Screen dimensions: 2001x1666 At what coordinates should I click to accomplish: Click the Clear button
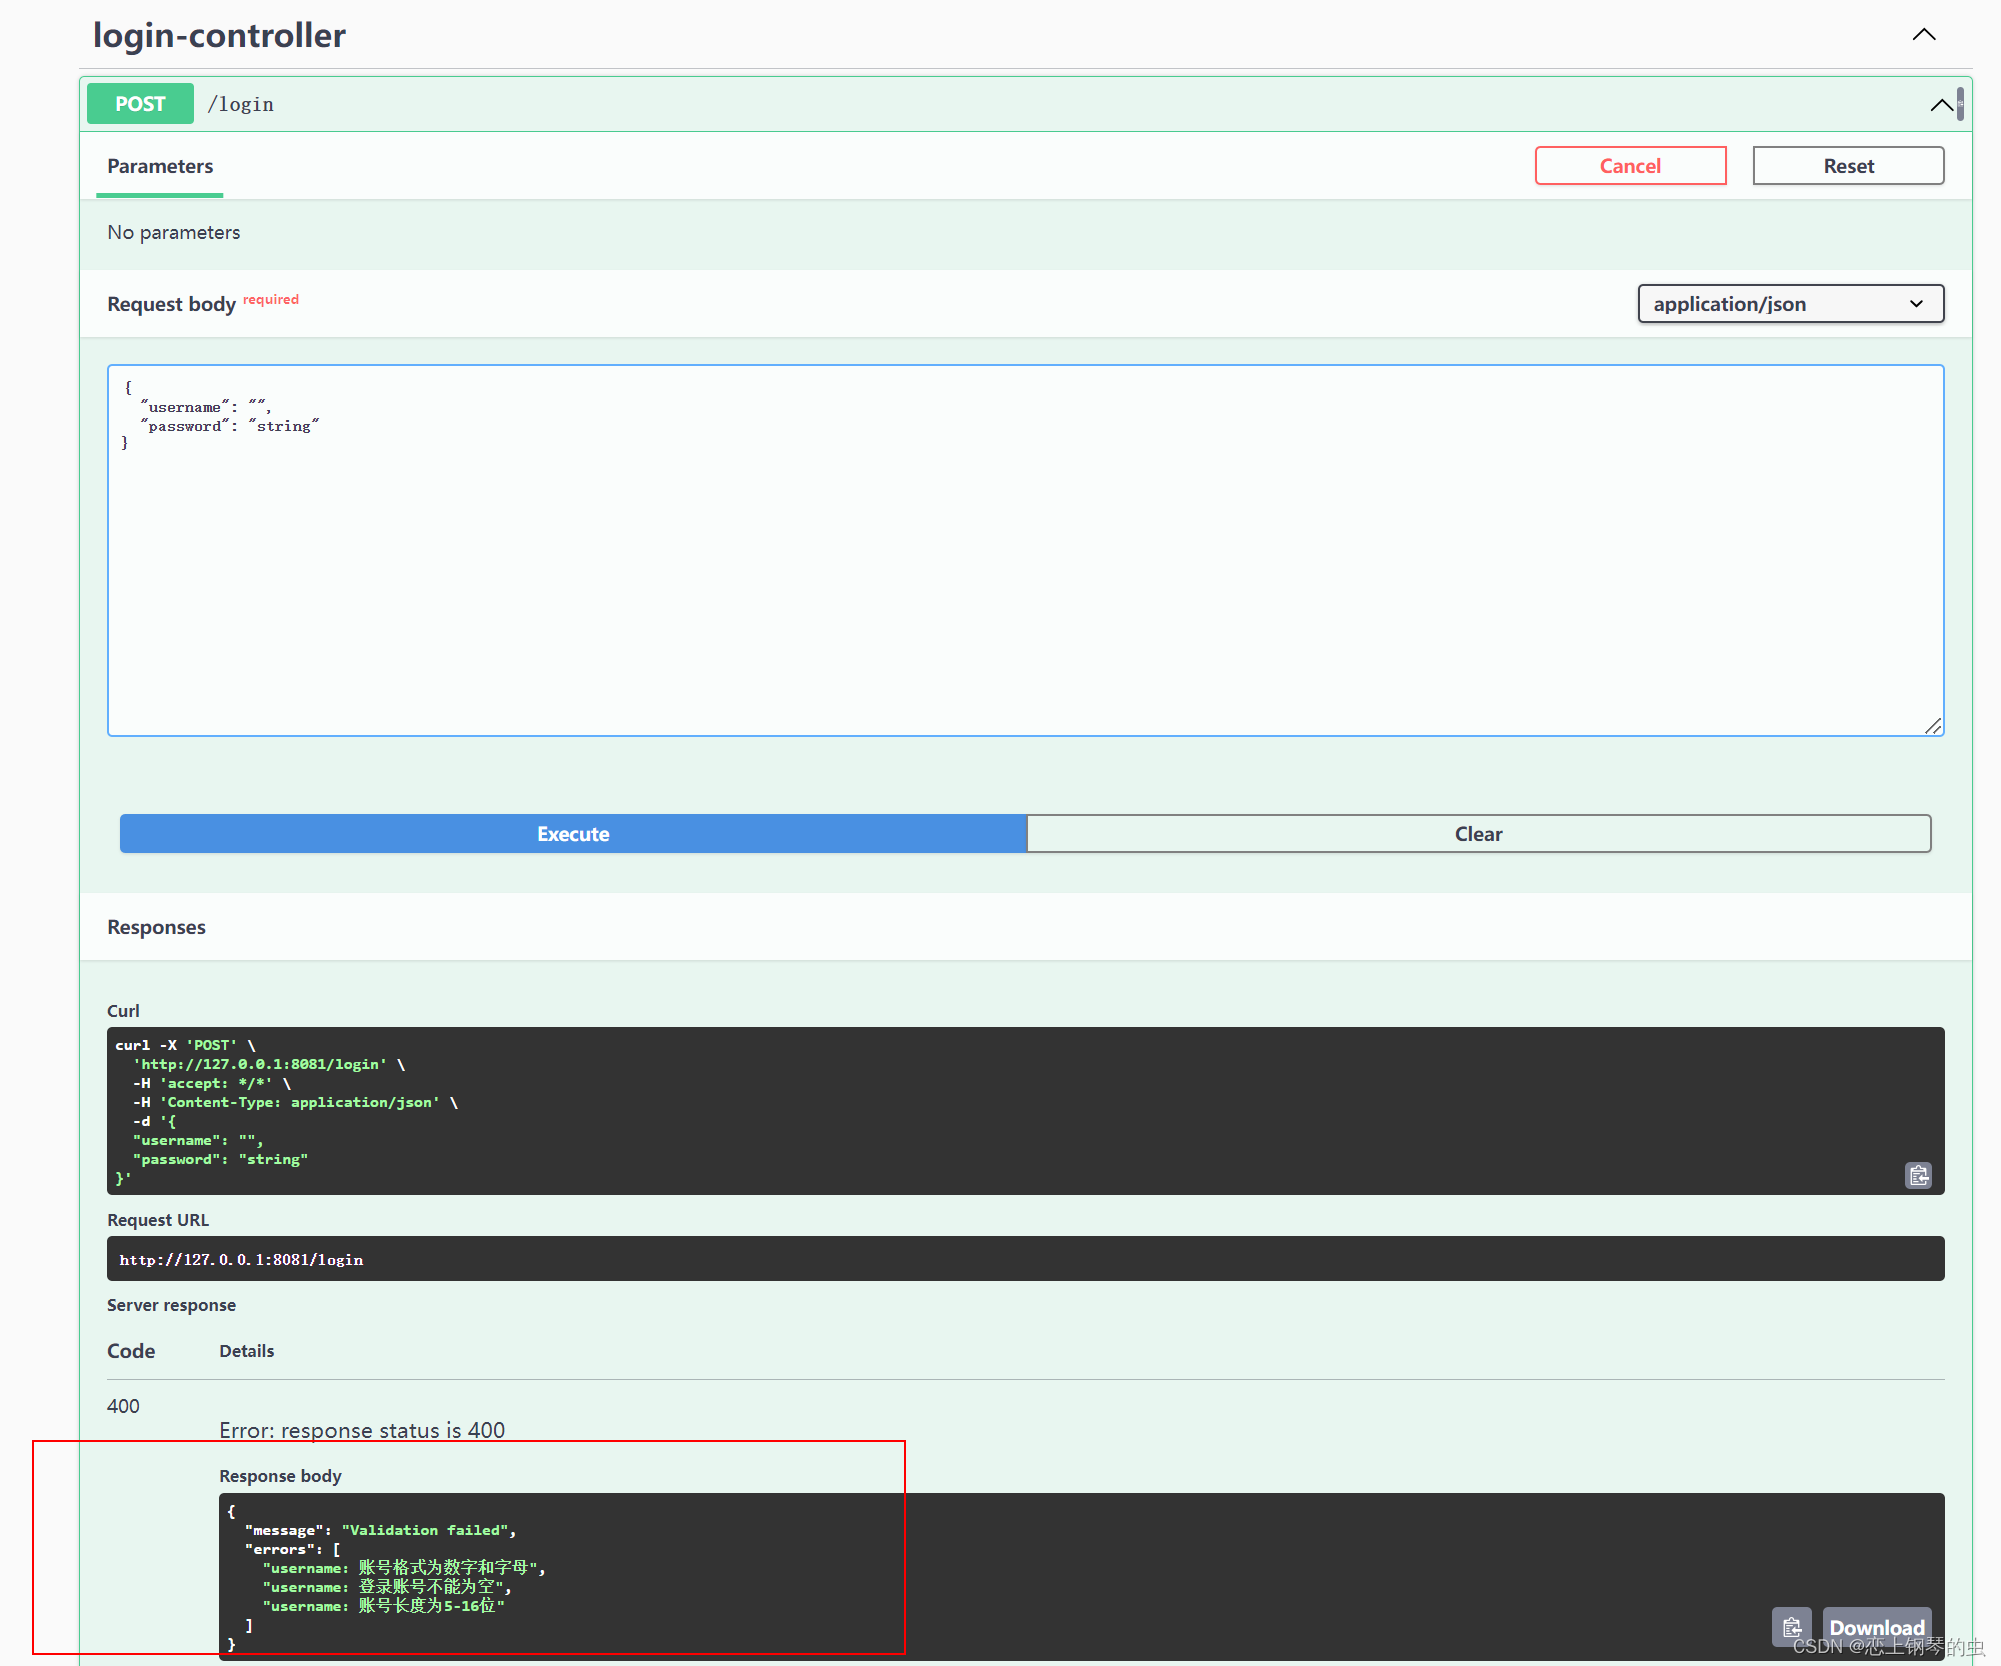[x=1478, y=834]
